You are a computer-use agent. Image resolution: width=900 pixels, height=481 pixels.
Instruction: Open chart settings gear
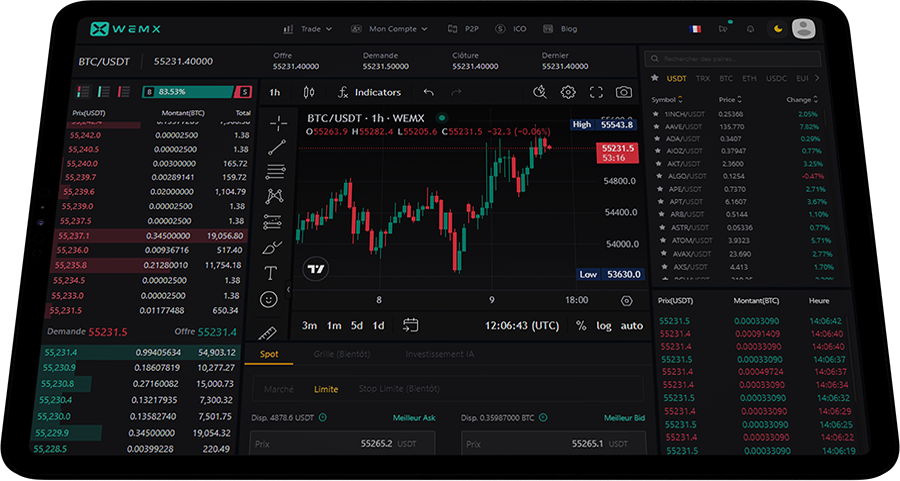click(568, 92)
